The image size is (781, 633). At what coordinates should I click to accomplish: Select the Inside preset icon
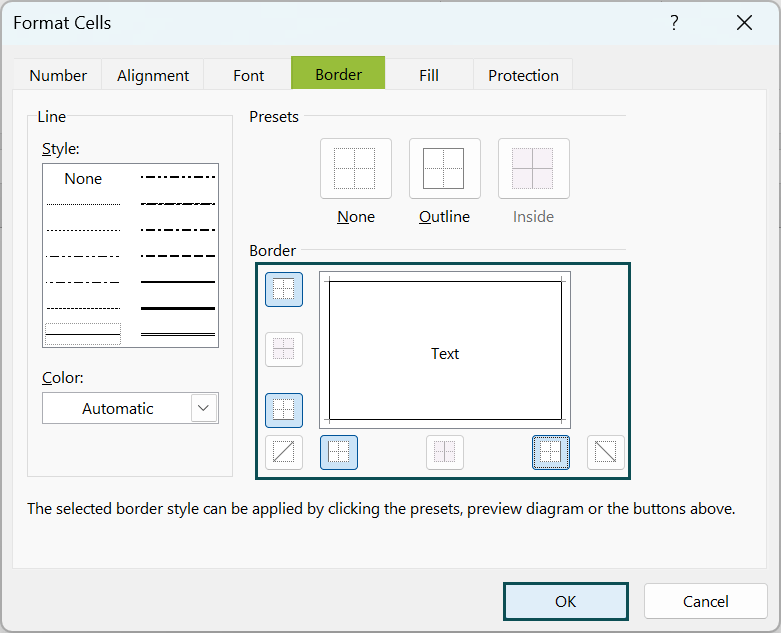click(x=533, y=168)
